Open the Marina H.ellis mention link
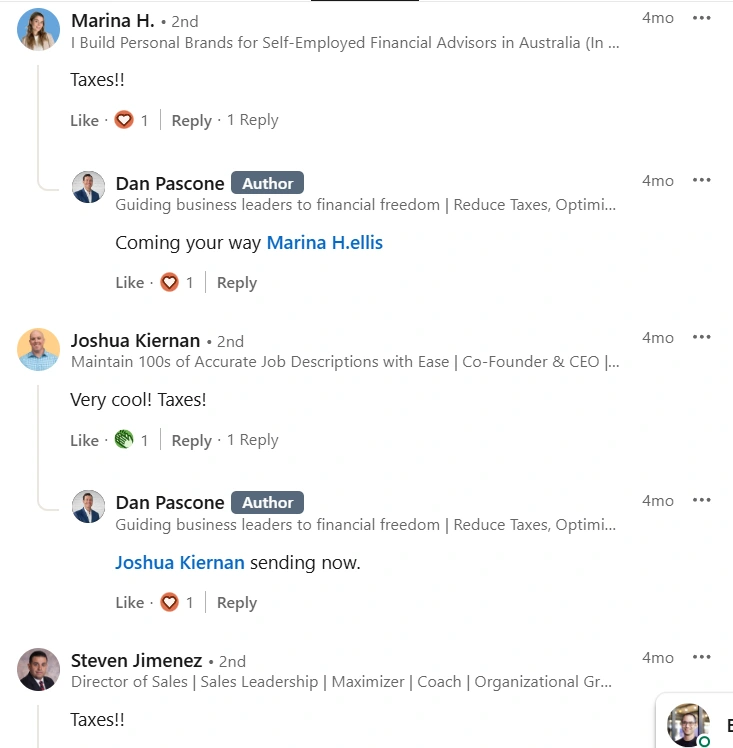Screen dimensions: 733x748 click(x=324, y=243)
